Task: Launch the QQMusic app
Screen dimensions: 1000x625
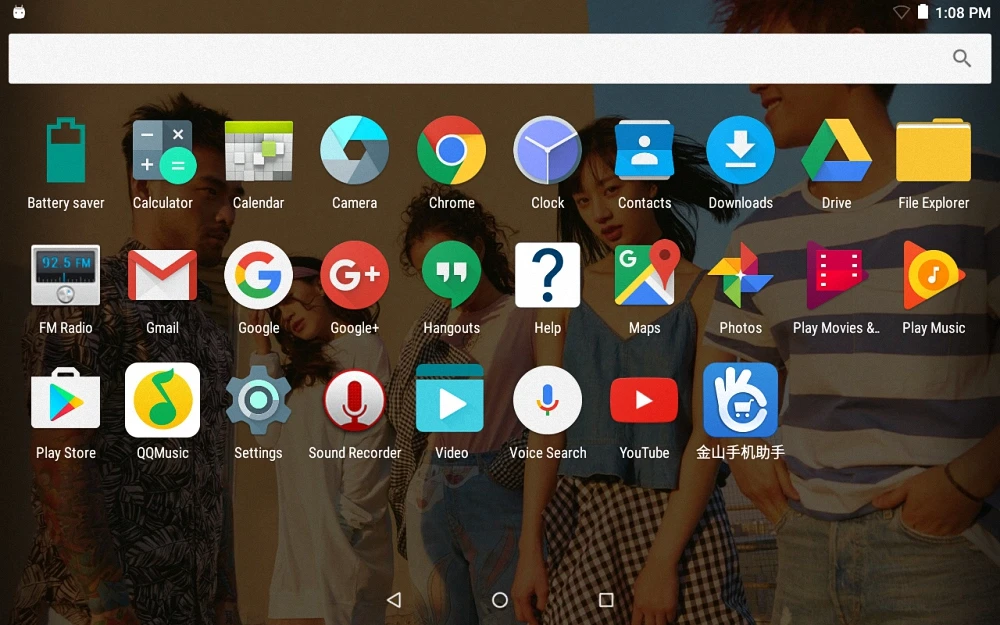Action: click(x=163, y=400)
